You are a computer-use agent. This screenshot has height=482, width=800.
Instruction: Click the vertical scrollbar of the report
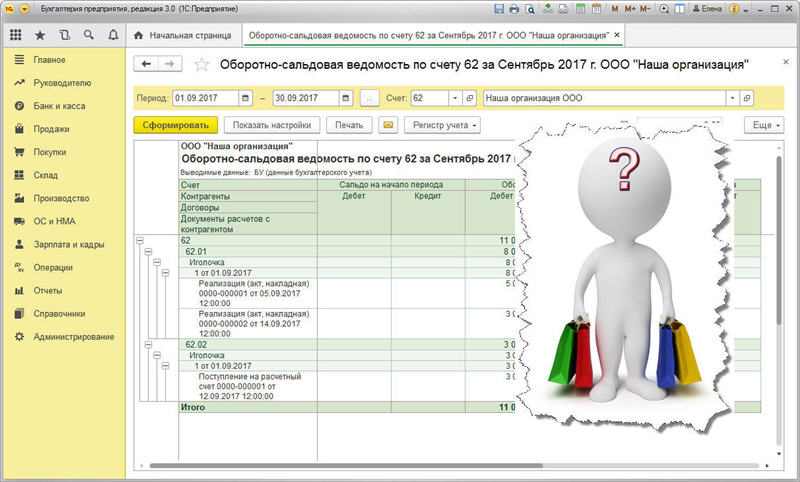779,240
